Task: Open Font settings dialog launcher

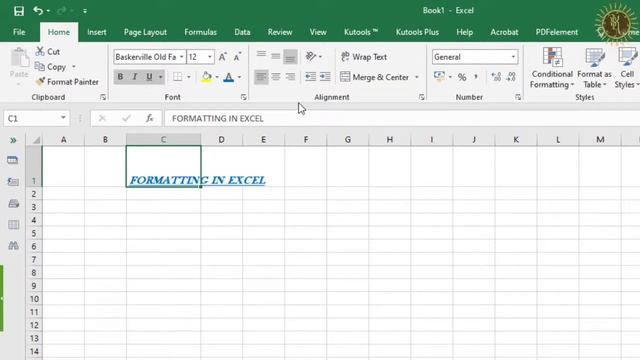Action: tap(244, 97)
